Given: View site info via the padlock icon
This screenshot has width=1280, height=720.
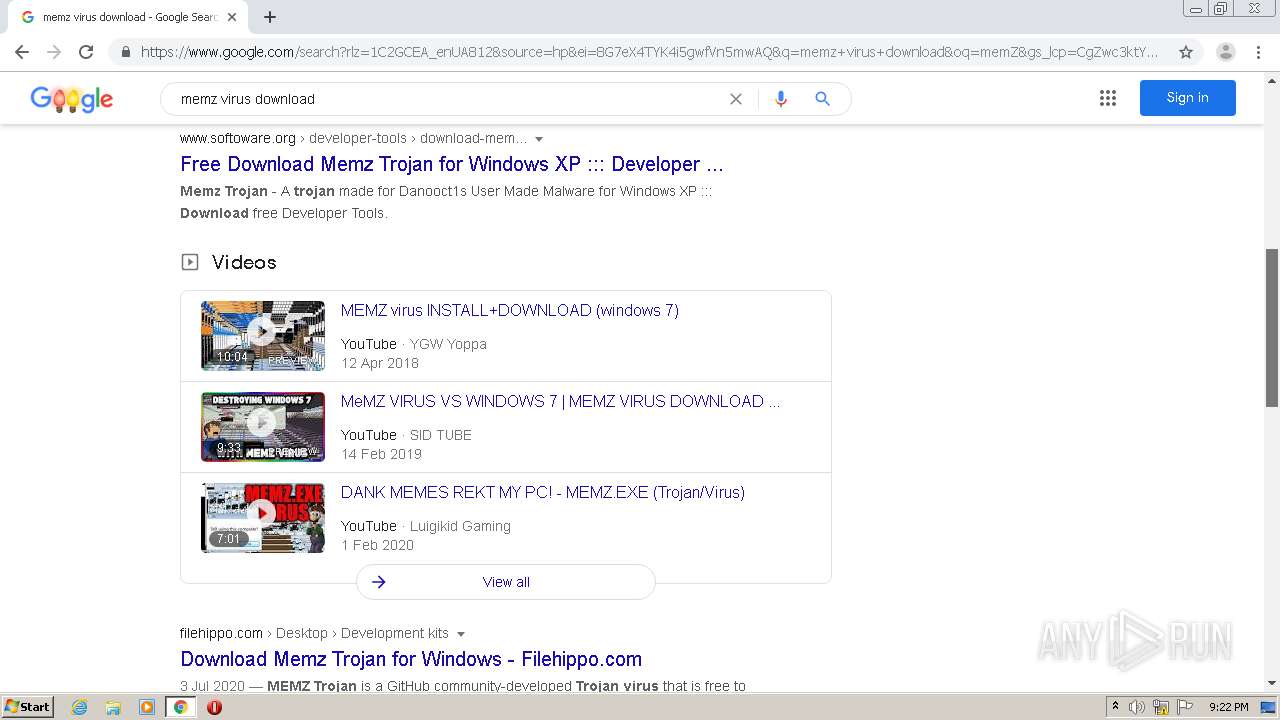Looking at the screenshot, I should [x=125, y=52].
